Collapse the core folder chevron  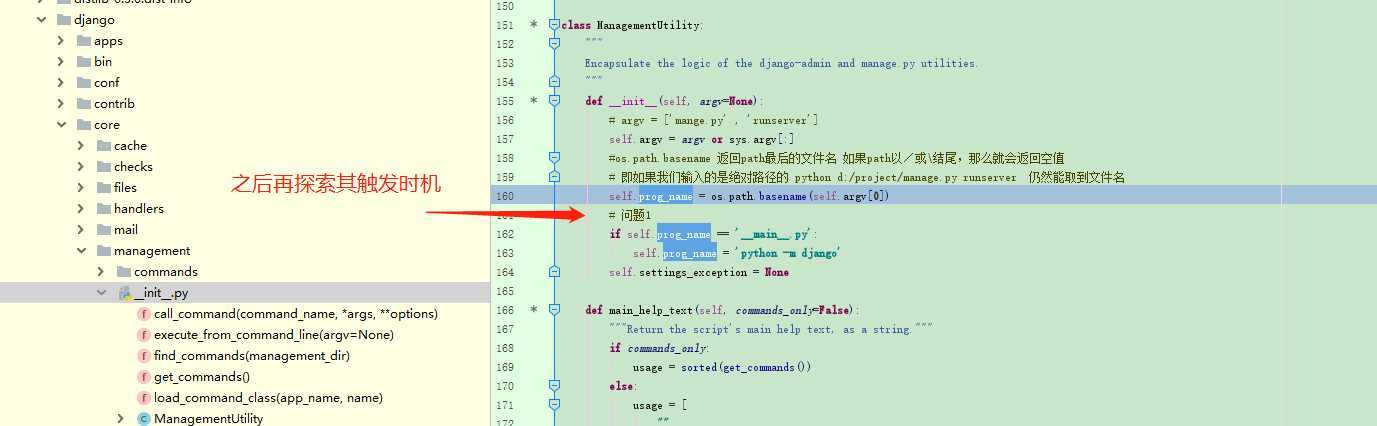pyautogui.click(x=61, y=124)
